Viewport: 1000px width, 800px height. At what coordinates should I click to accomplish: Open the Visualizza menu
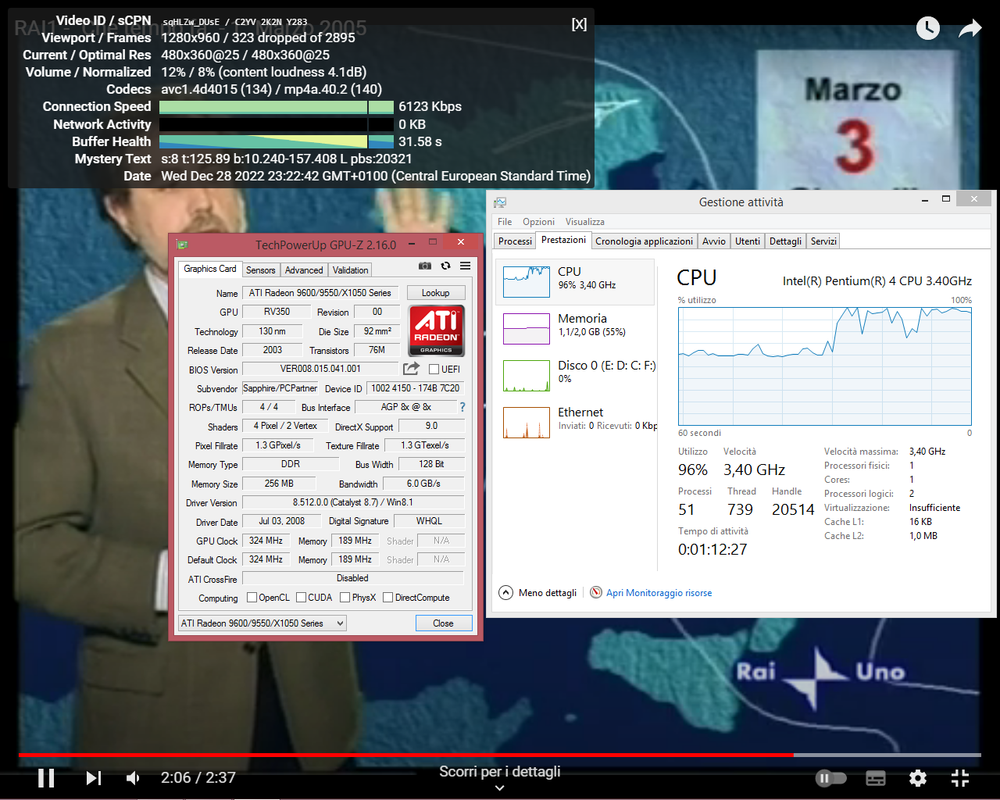click(x=585, y=221)
